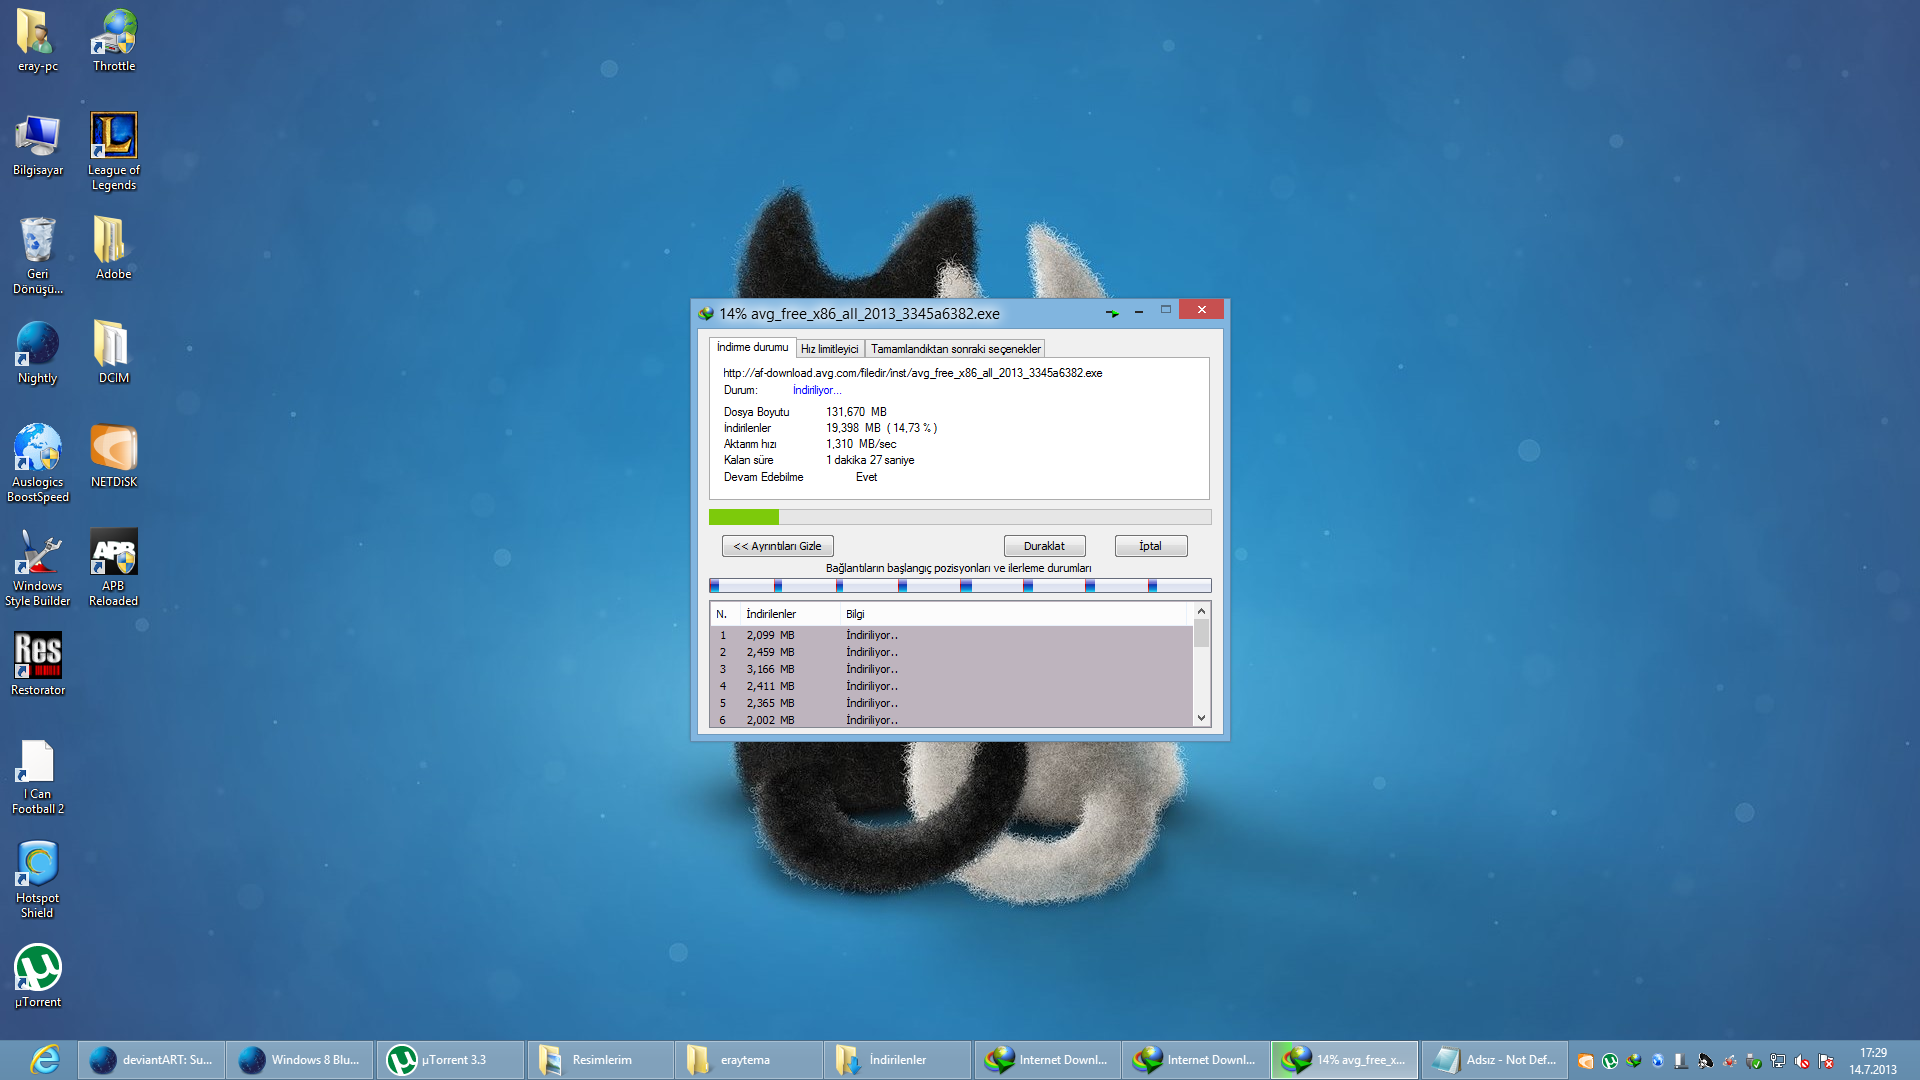Click Ayrıntıları Gizle to hide details

pos(777,545)
